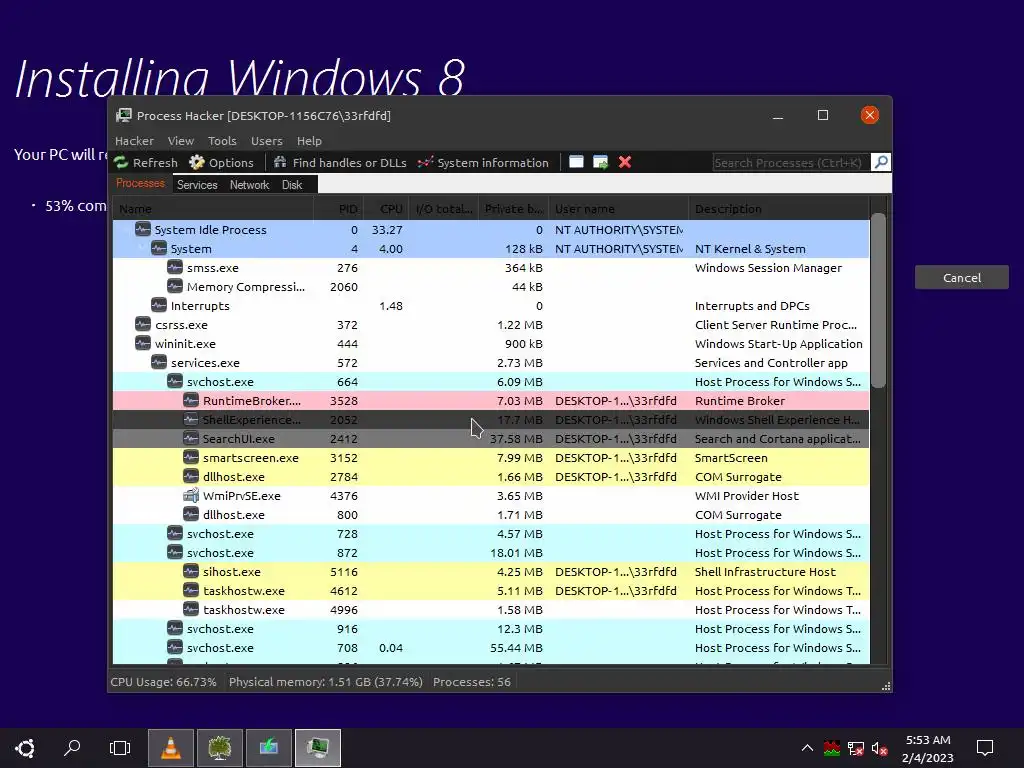Open Find handles or DLLs
This screenshot has width=1024, height=768.
340,163
